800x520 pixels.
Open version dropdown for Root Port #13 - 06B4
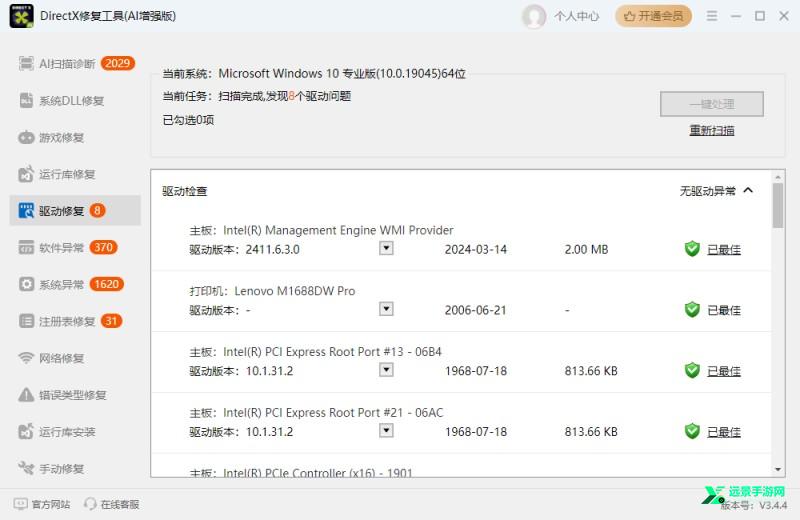(x=386, y=370)
